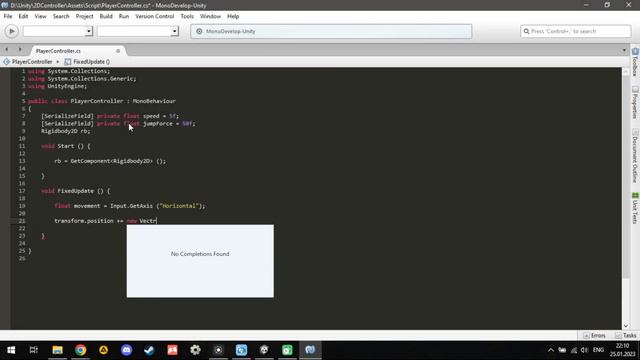Click 'MonoBehaviour' on line 5

pos(154,101)
